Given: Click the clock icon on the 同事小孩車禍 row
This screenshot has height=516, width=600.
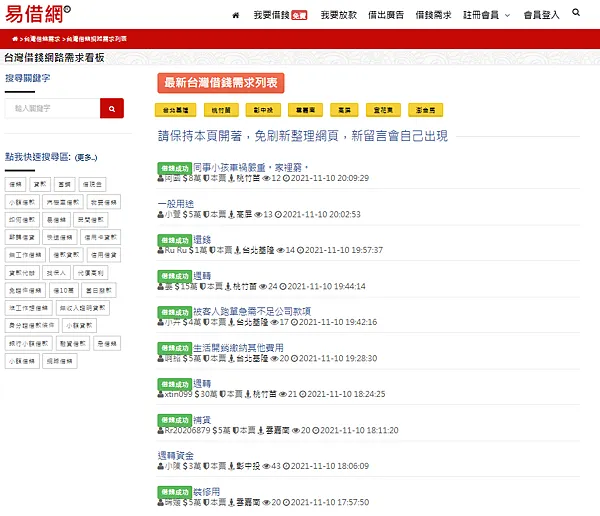Looking at the screenshot, I should coord(286,178).
